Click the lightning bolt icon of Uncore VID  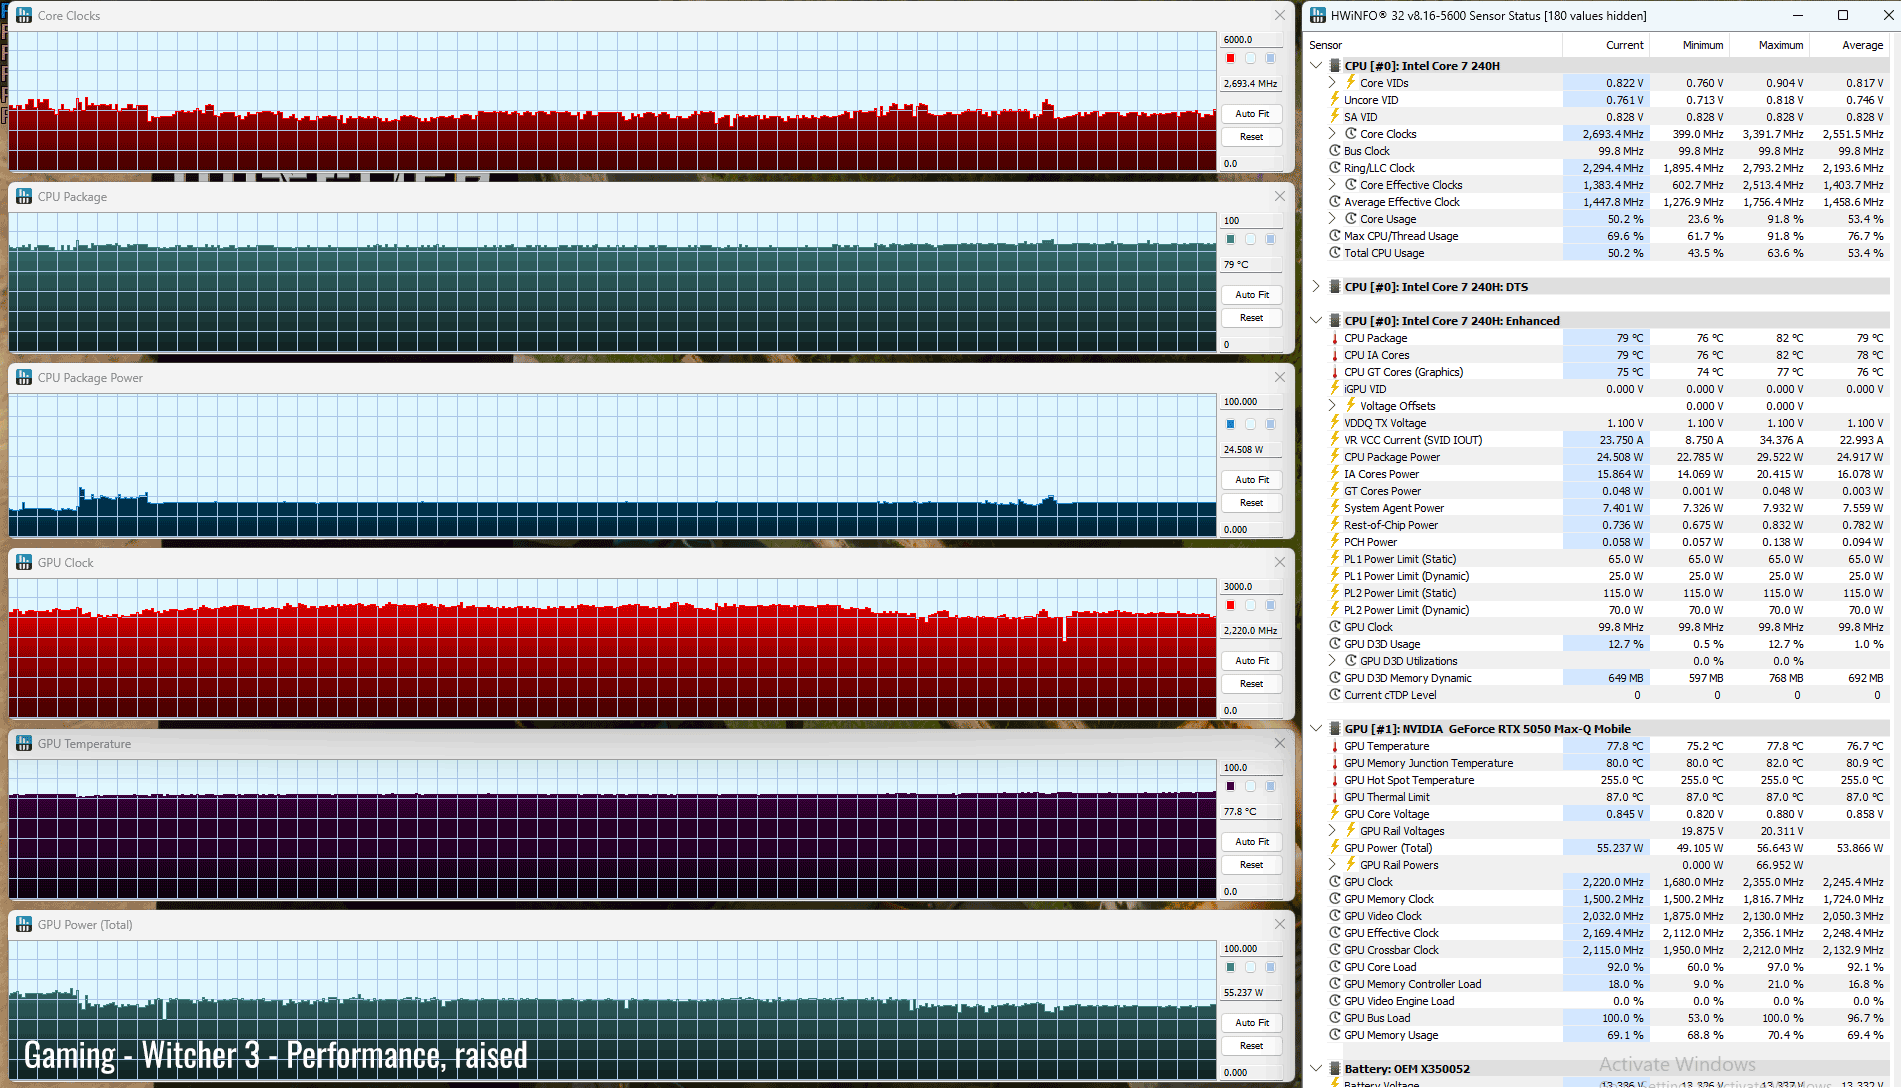(x=1335, y=100)
